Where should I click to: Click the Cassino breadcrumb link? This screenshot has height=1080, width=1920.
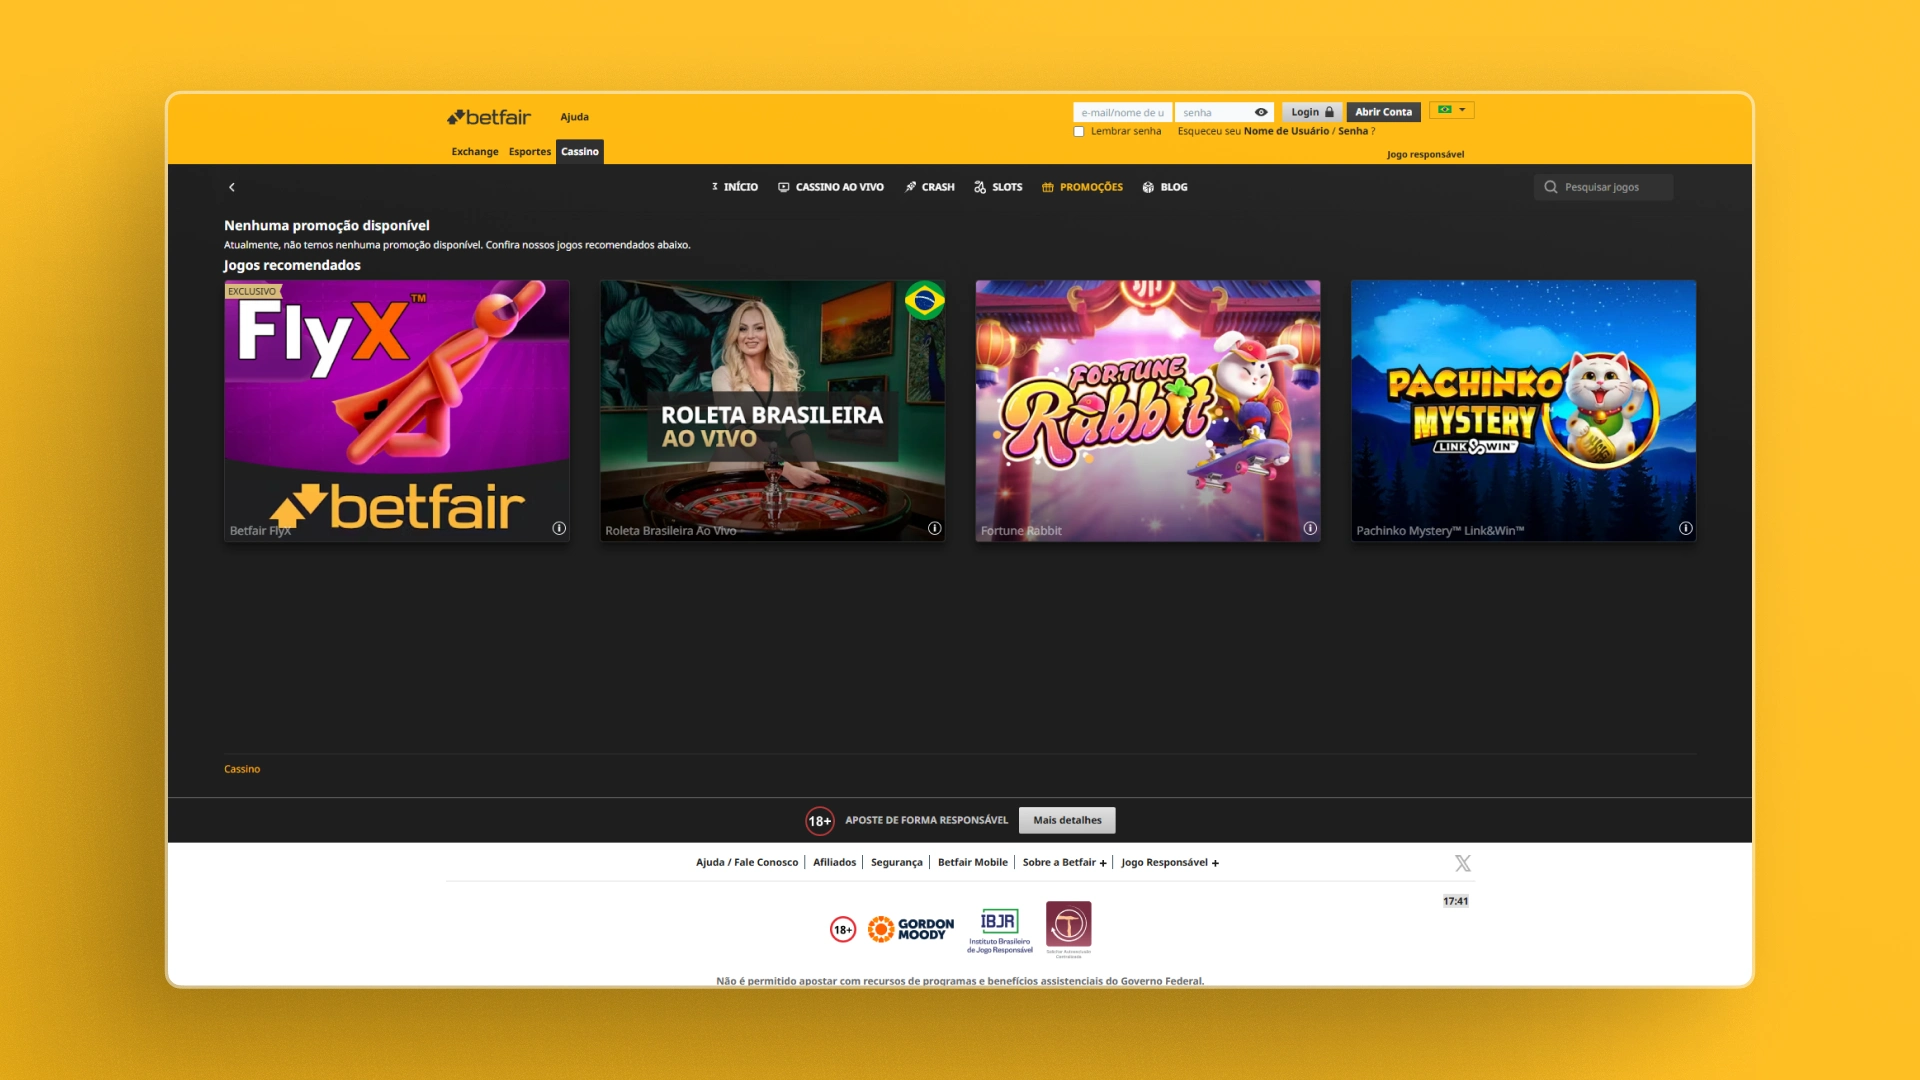[x=242, y=769]
